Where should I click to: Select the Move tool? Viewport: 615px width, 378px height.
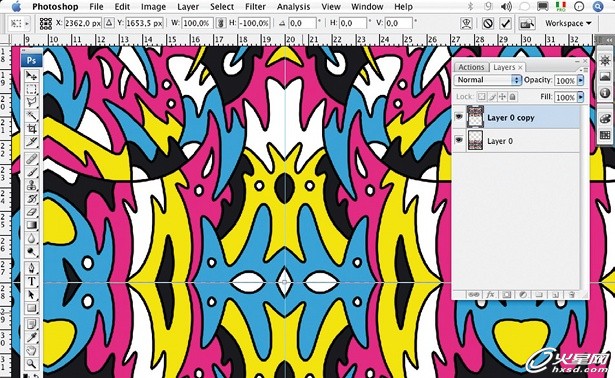tap(31, 76)
